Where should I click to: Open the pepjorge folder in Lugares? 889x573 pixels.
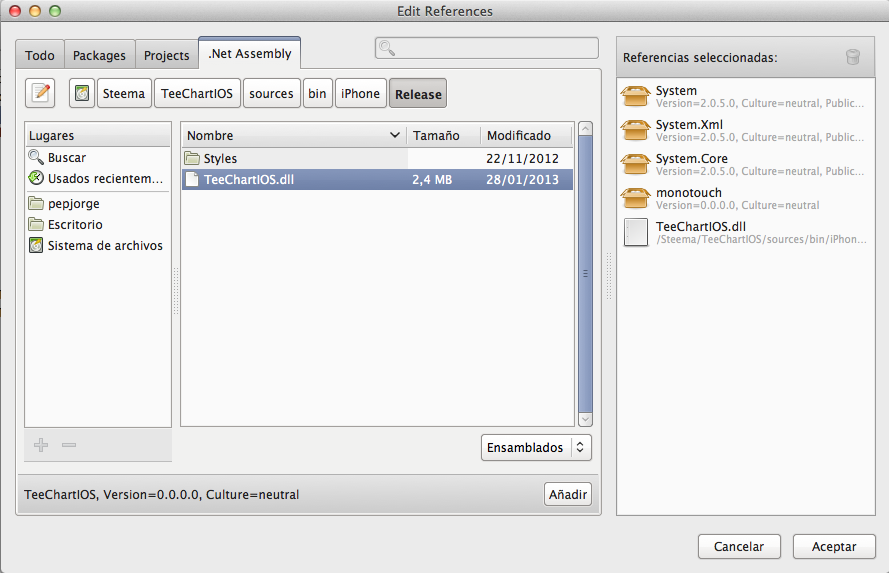(98, 203)
